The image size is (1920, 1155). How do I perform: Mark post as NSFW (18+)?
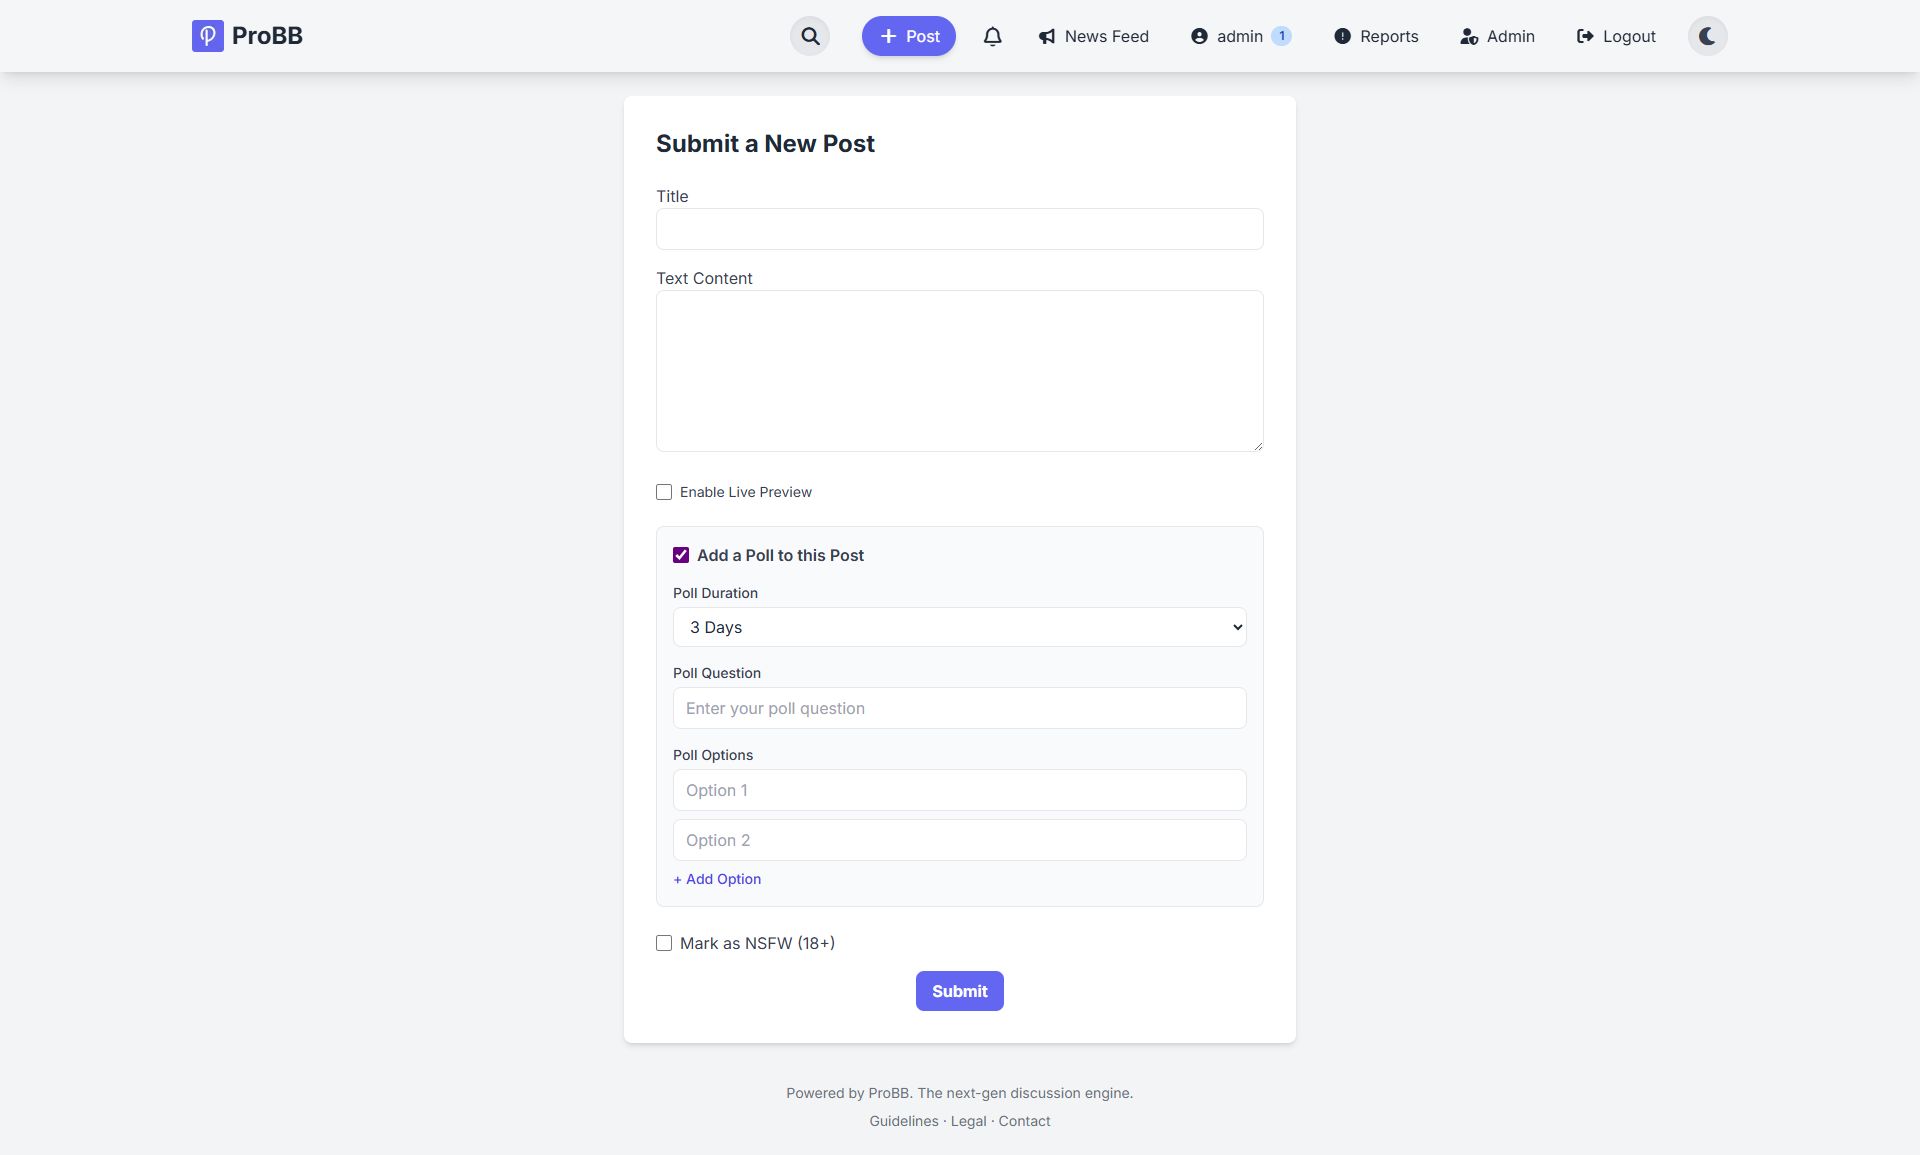(664, 943)
